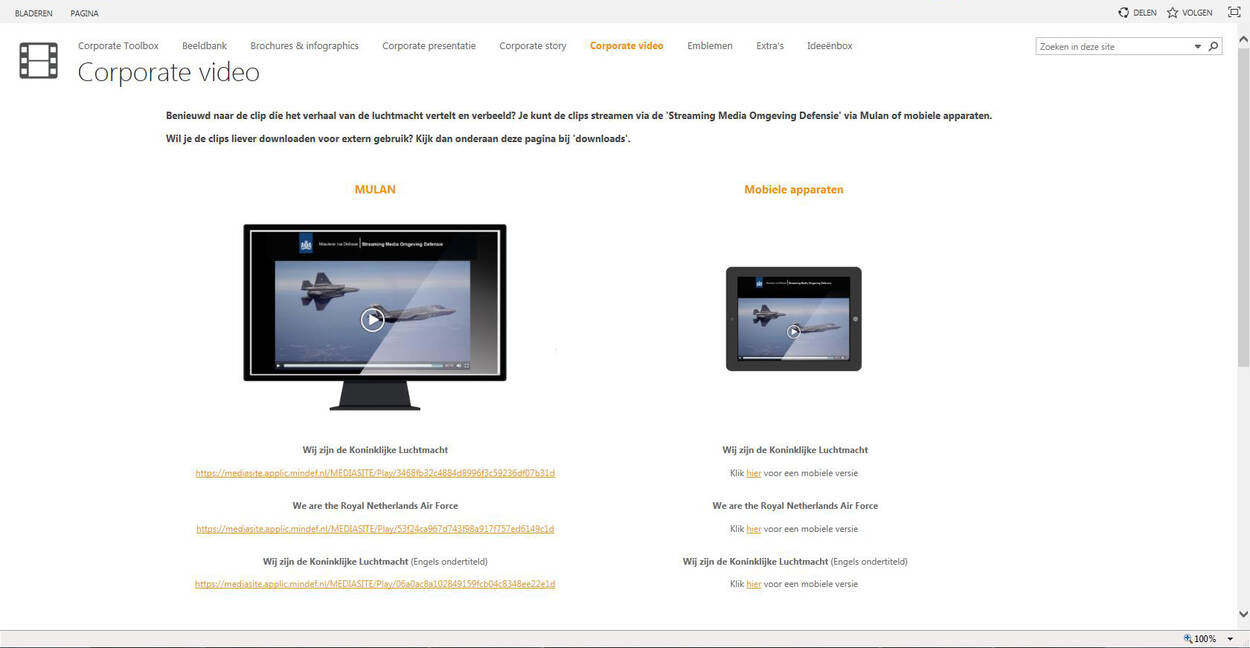Click the Volgen star icon
The image size is (1250, 648).
[1172, 13]
